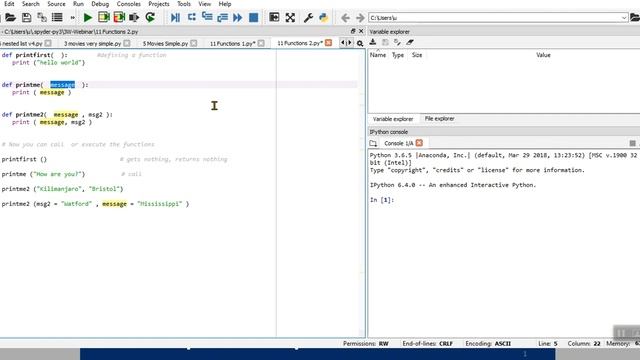Screen dimensions: 640x360
Task: Open the View menu
Action: pos(204,4)
